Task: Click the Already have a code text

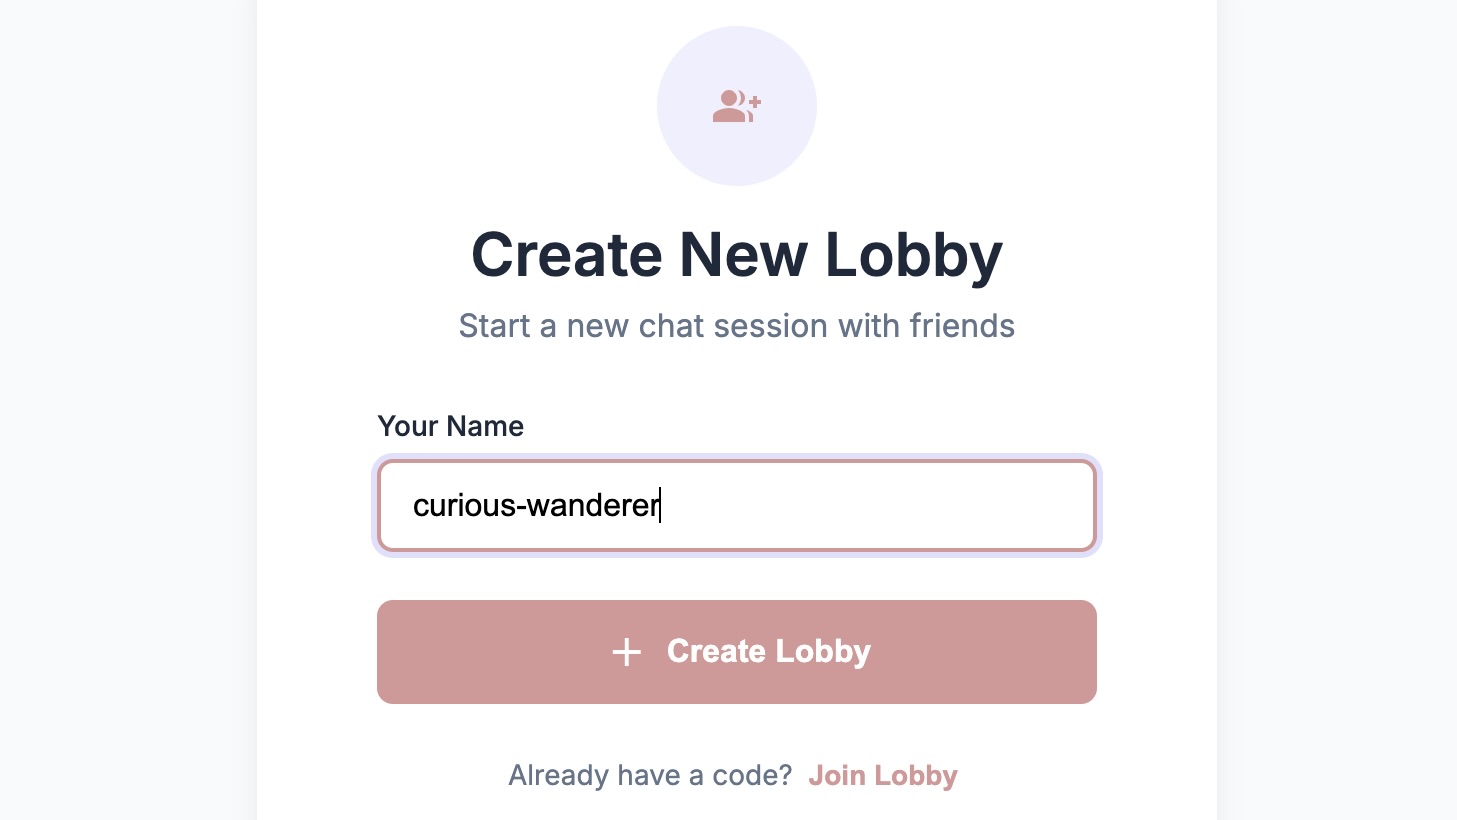Action: (650, 775)
